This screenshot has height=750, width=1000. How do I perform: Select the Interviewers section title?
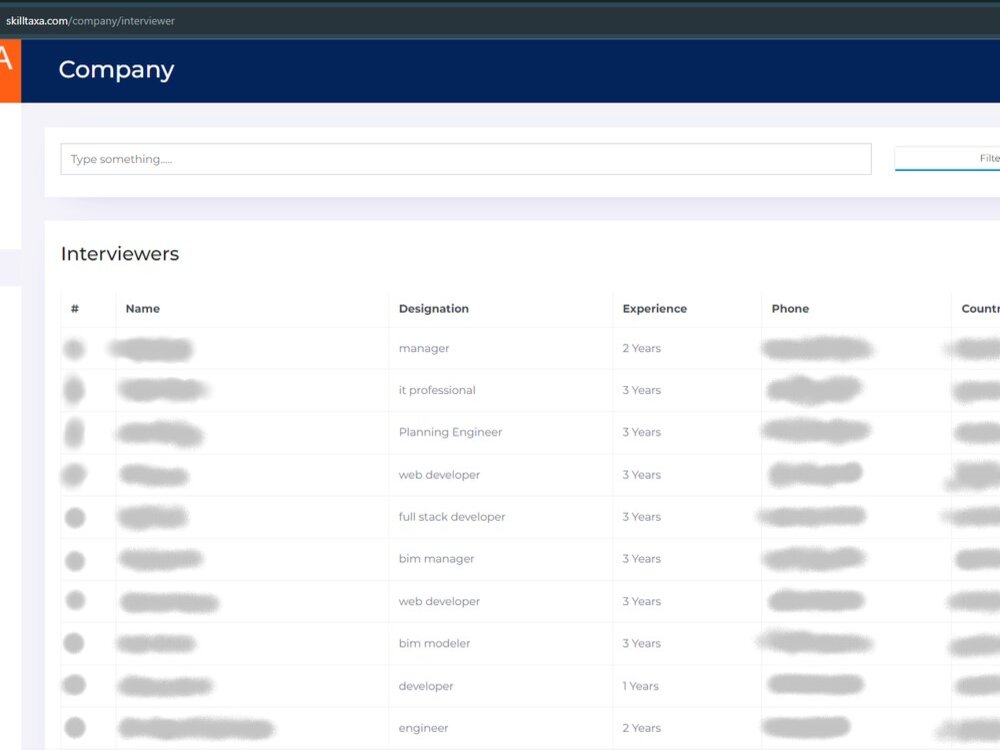tap(119, 253)
